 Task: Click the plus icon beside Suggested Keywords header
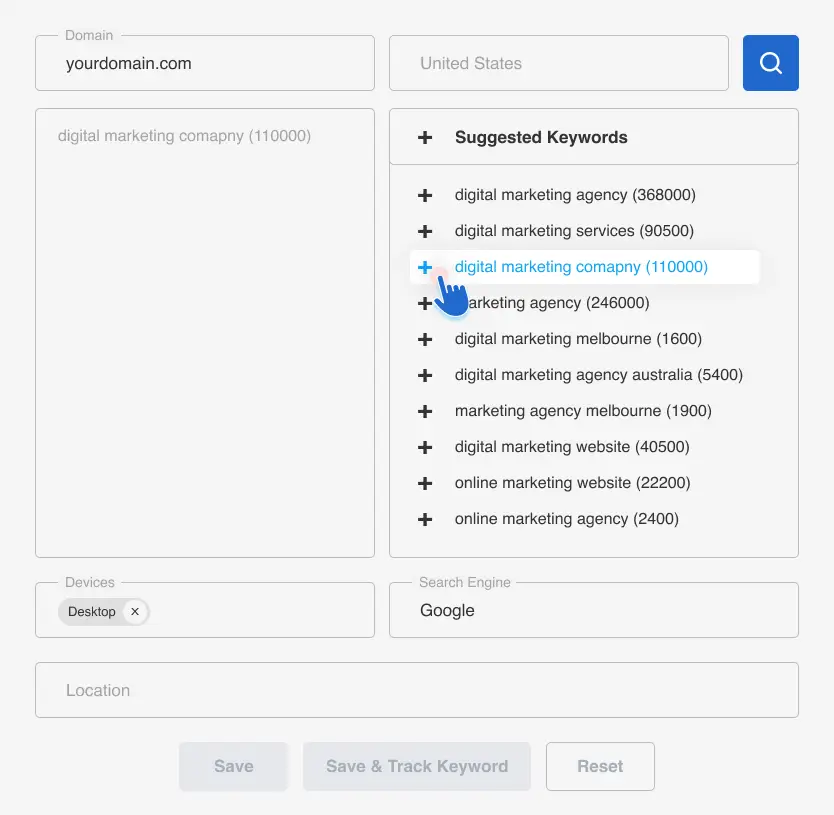[x=425, y=137]
